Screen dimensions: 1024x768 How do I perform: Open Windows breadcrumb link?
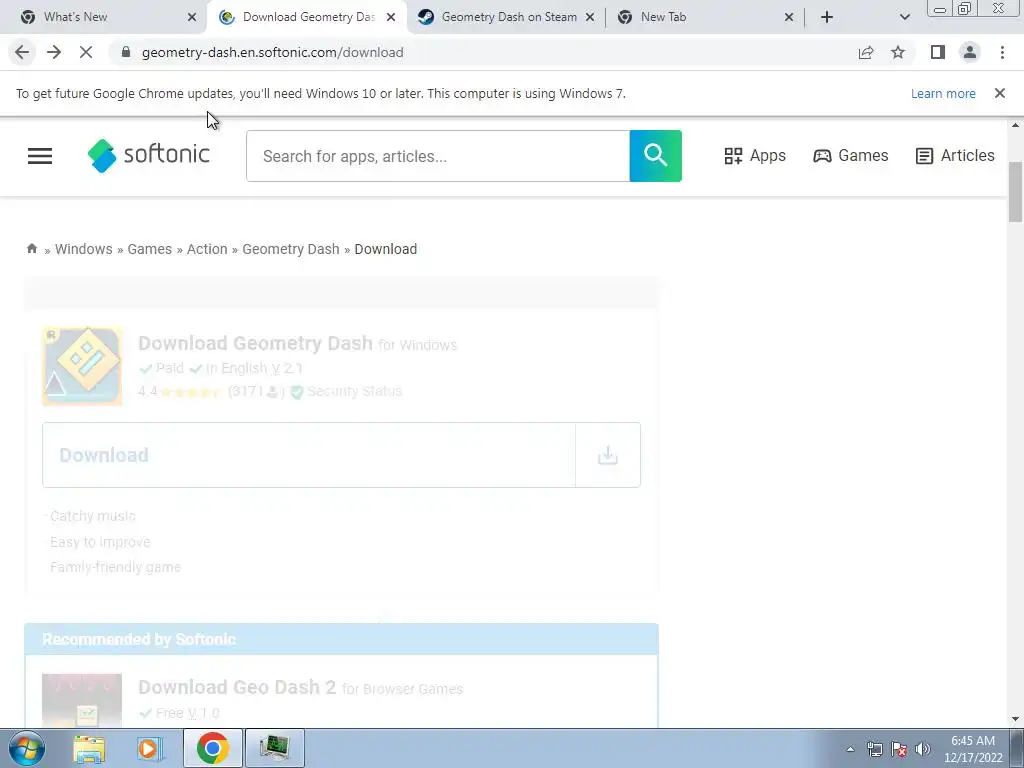(84, 249)
